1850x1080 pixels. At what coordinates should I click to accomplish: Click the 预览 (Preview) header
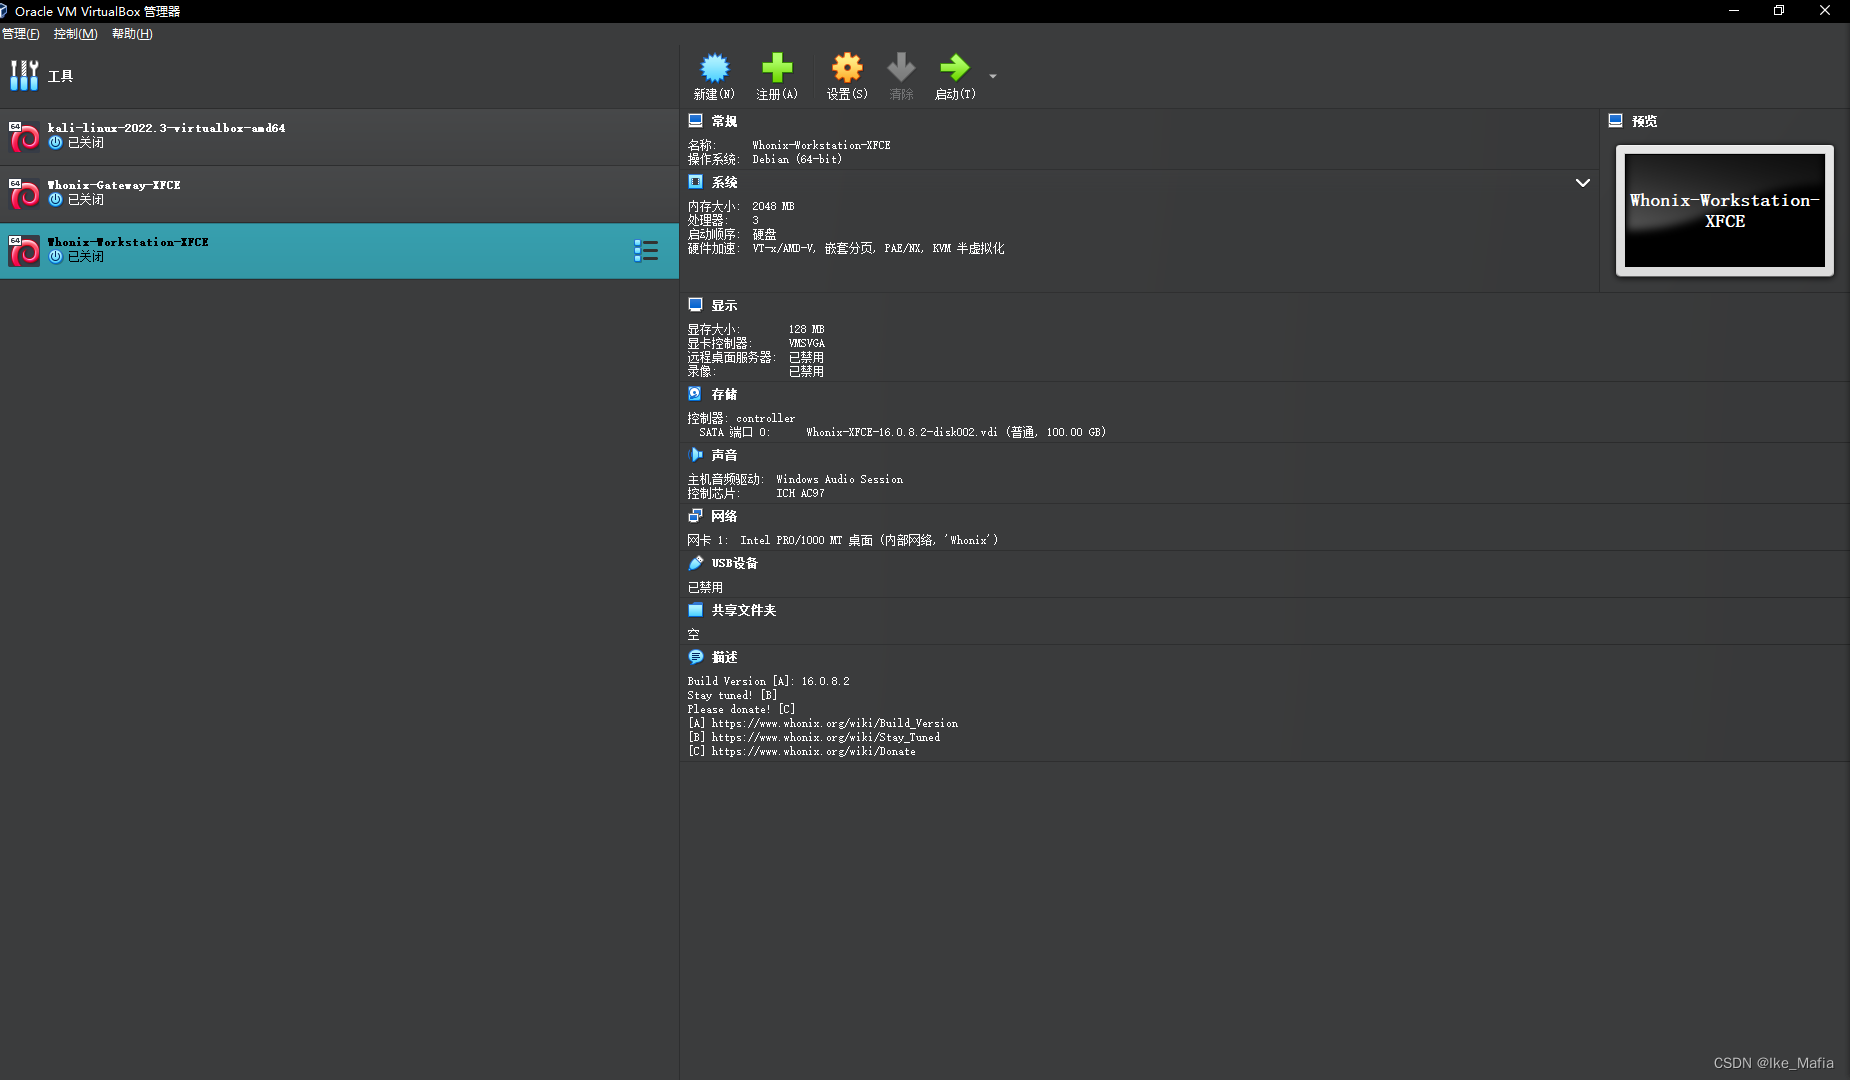pyautogui.click(x=1644, y=121)
